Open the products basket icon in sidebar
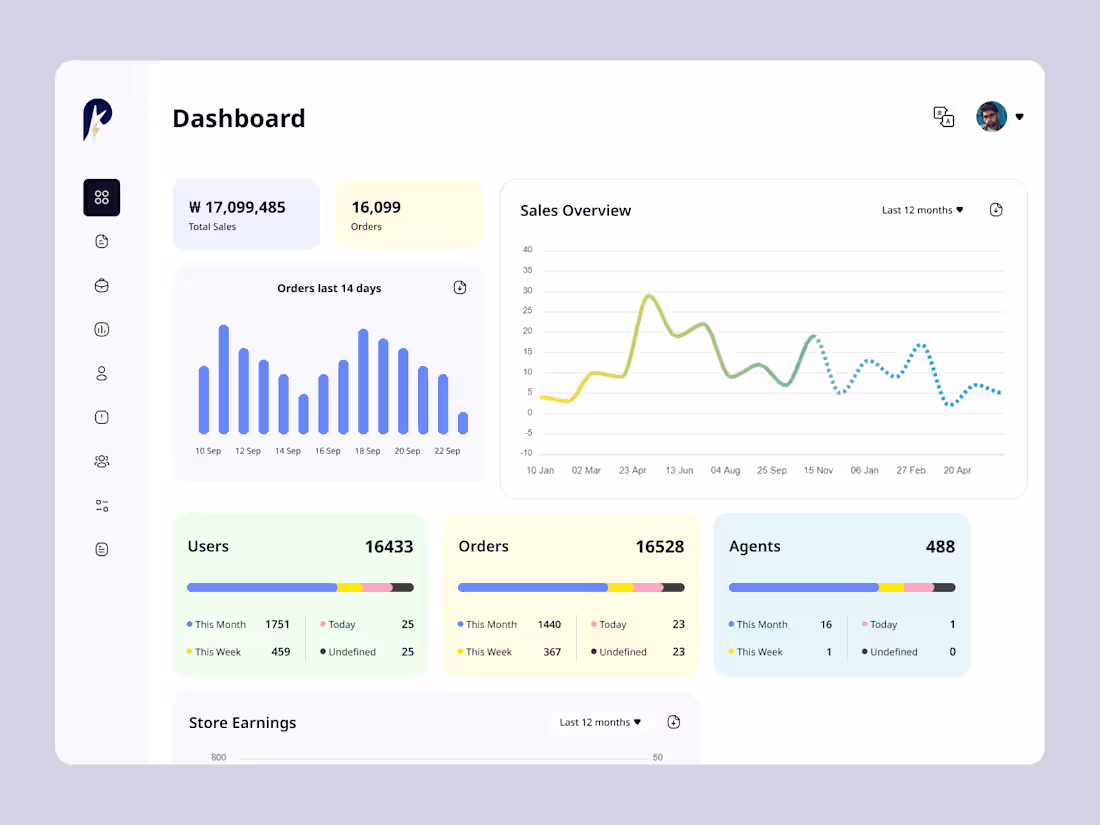Image resolution: width=1100 pixels, height=825 pixels. pyautogui.click(x=101, y=285)
